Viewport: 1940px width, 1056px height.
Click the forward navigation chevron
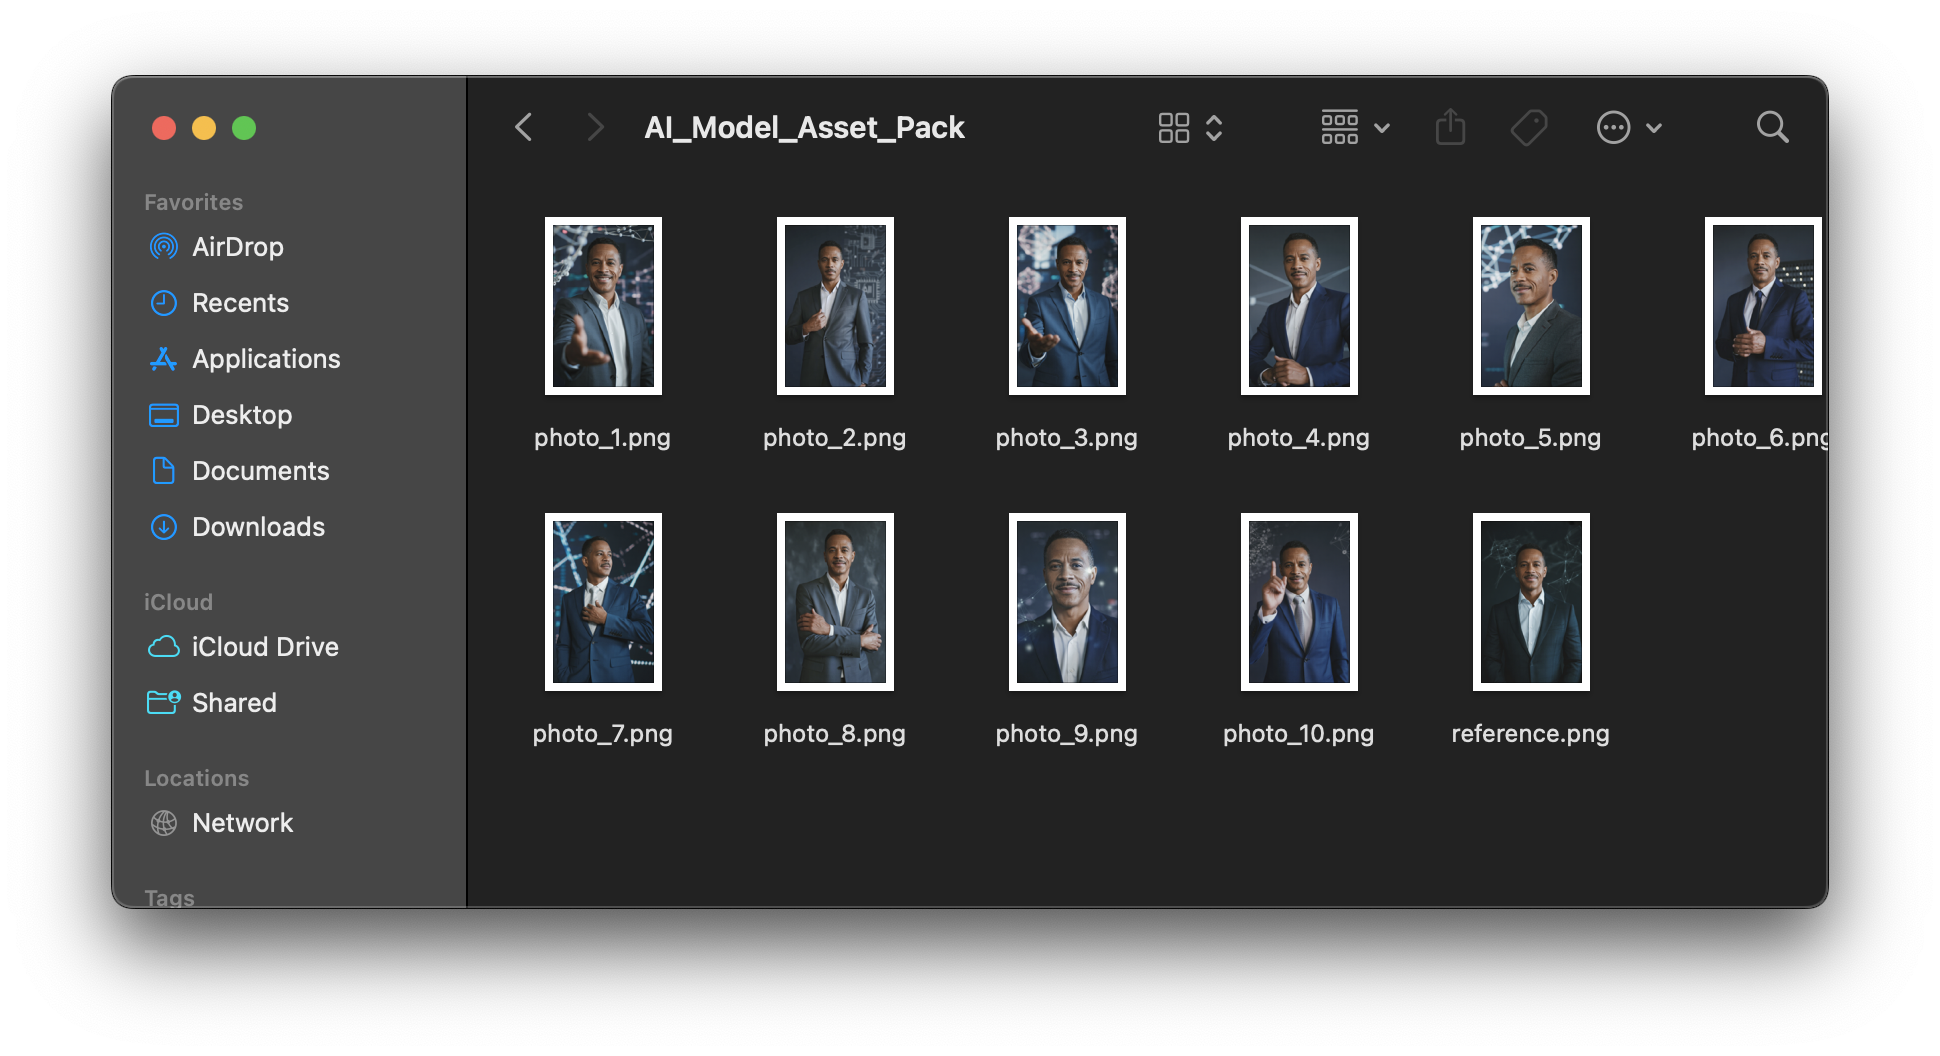coord(595,127)
